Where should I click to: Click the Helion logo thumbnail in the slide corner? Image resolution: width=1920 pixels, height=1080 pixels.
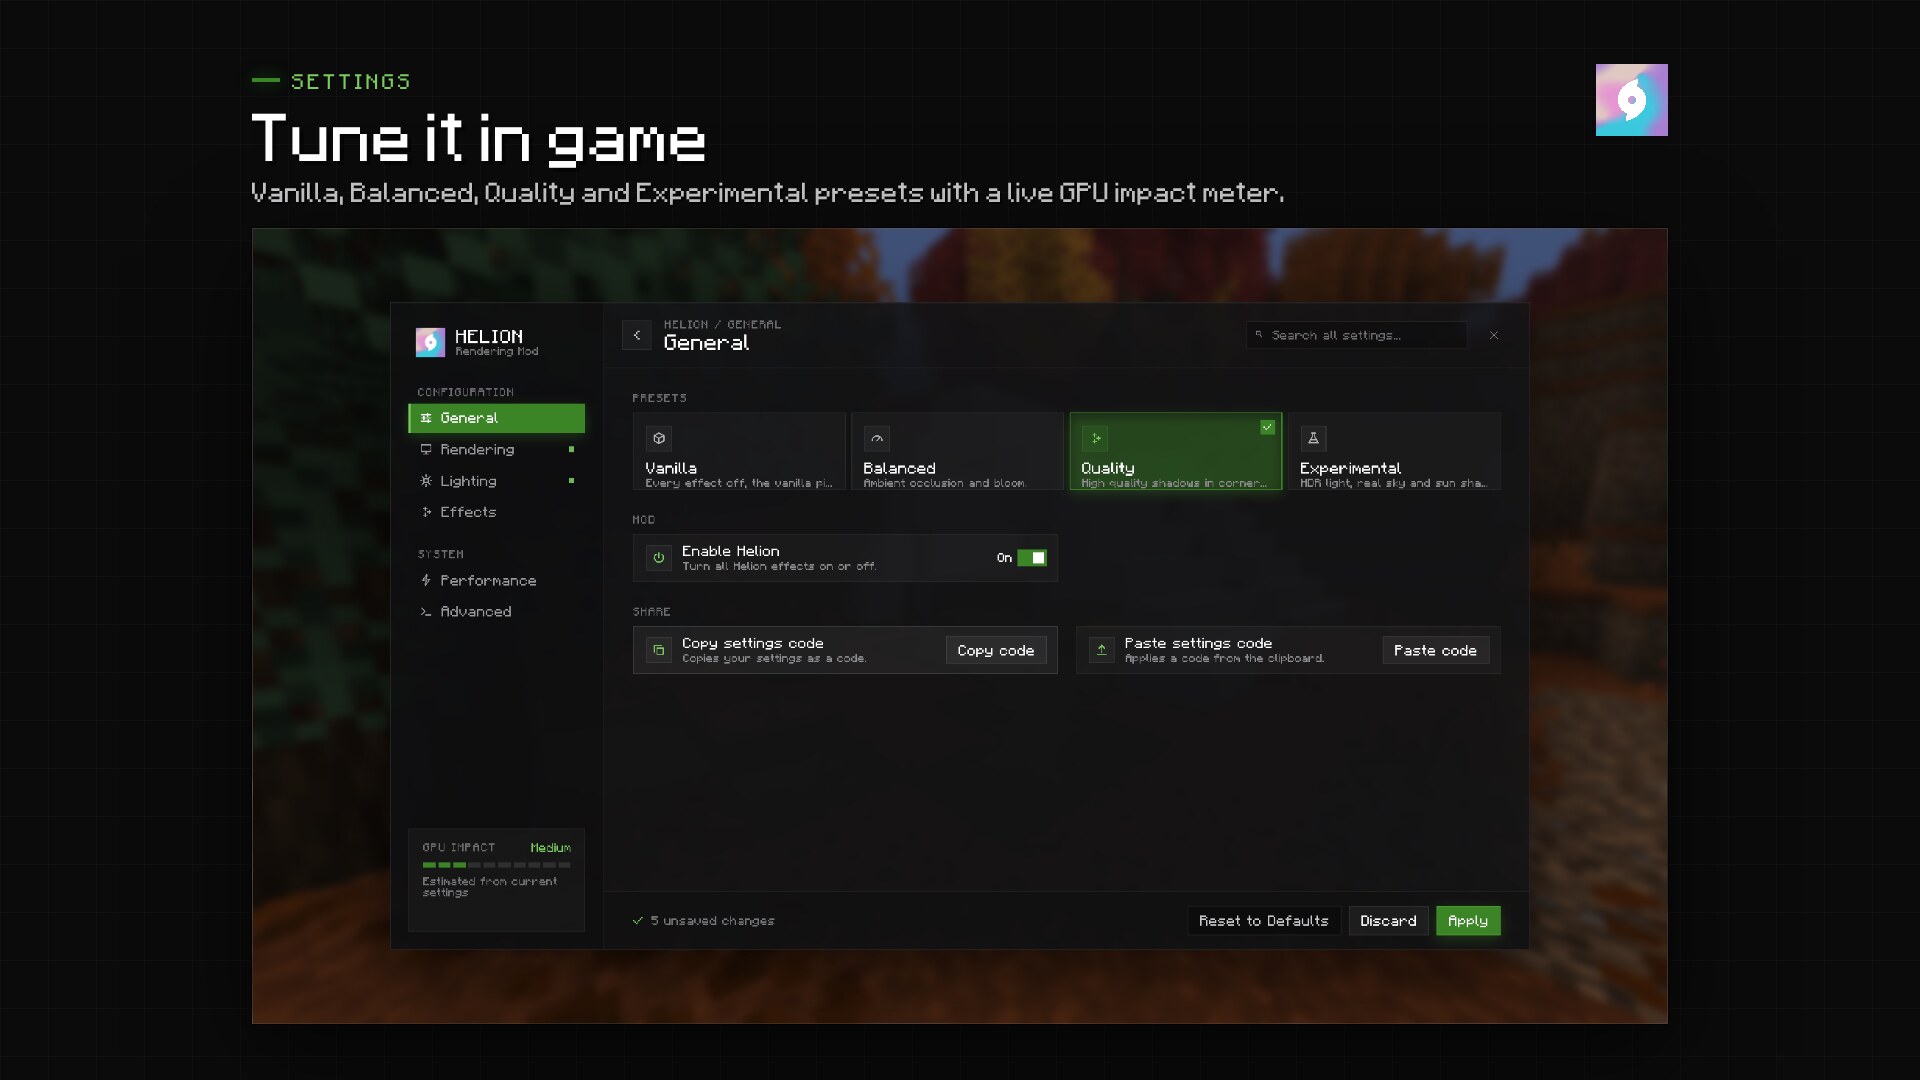tap(1631, 100)
